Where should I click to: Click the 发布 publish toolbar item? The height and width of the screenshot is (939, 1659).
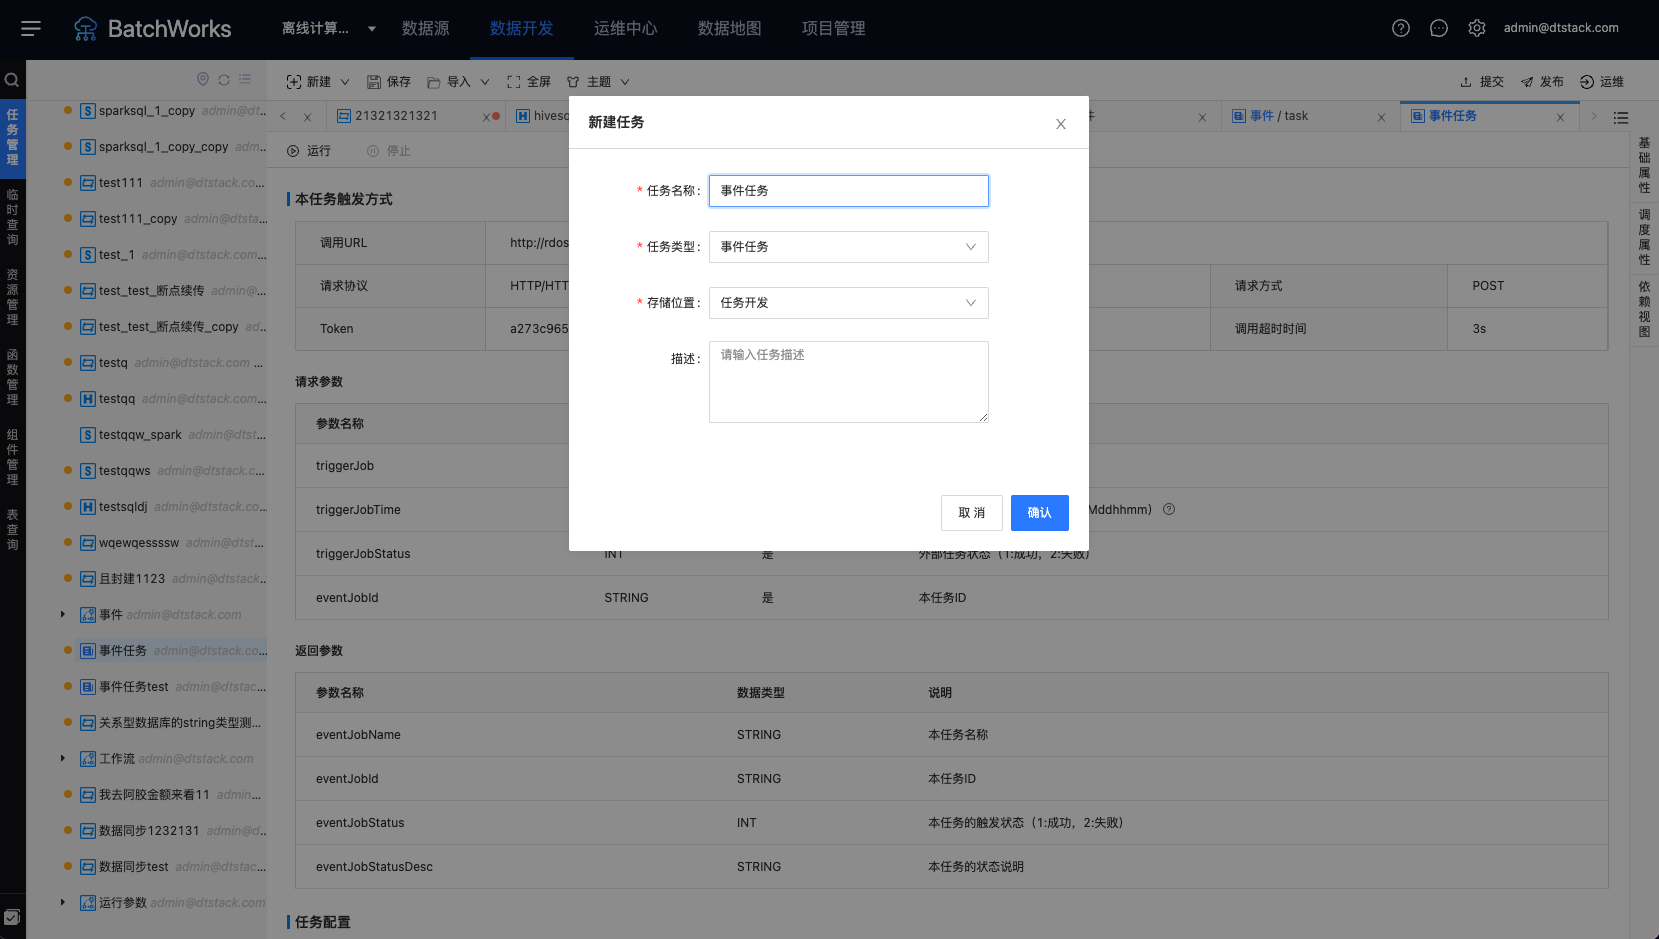(x=1542, y=82)
